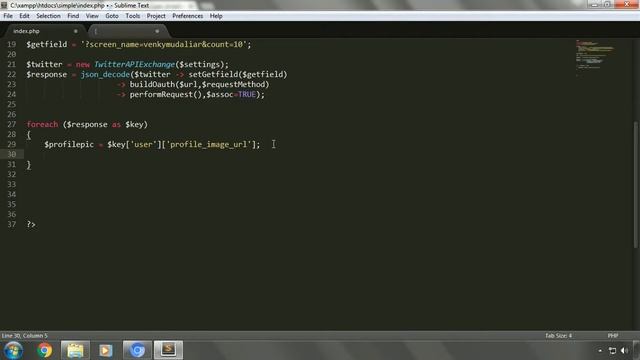Open the Find menu
This screenshot has width=640, height=360.
coord(73,16)
